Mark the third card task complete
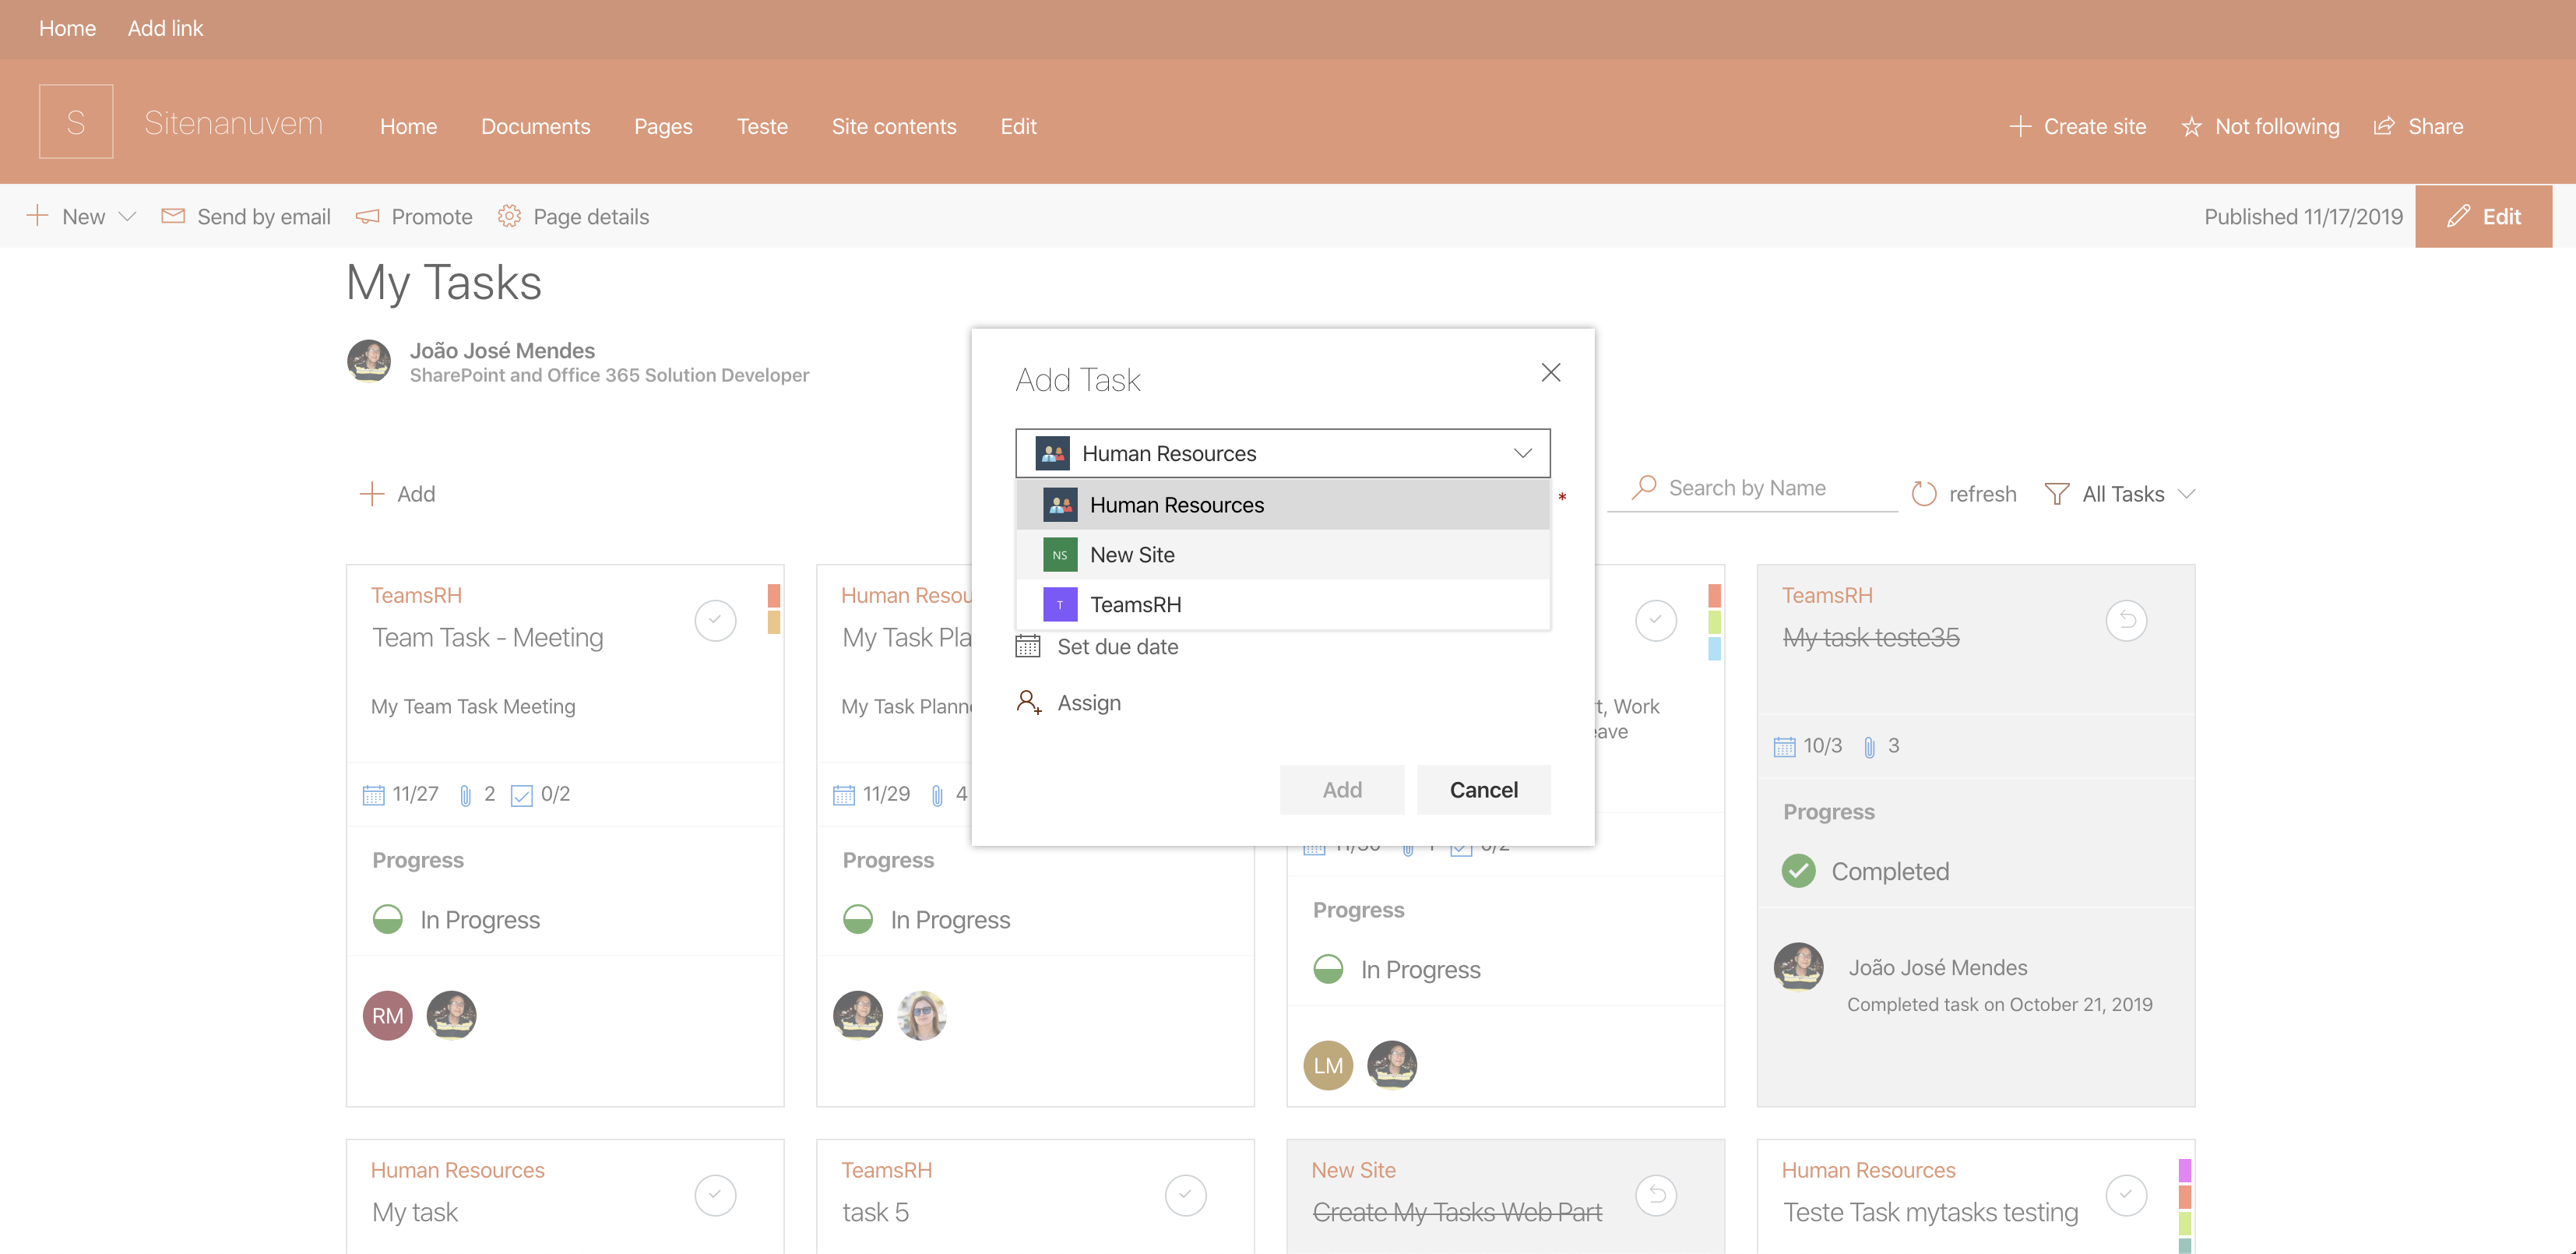The width and height of the screenshot is (2576, 1254). 1656,620
